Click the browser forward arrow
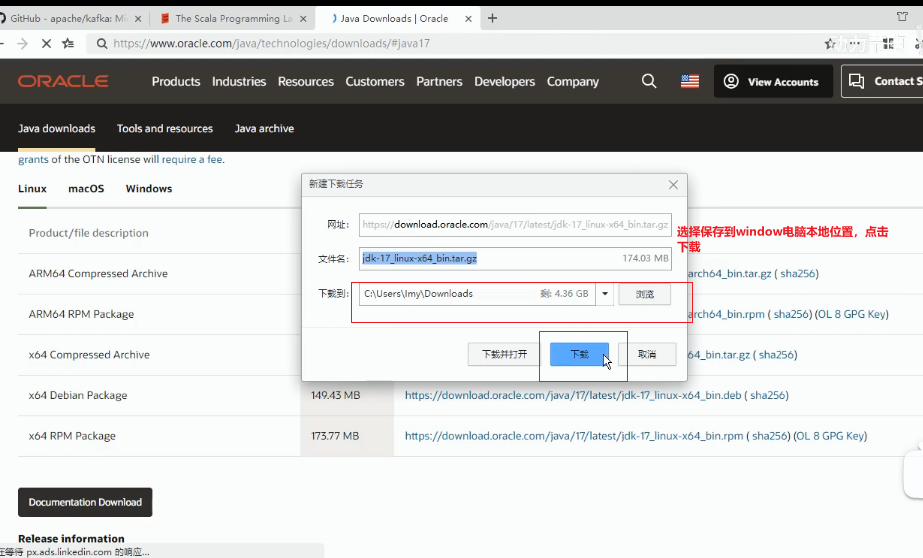The width and height of the screenshot is (923, 558). 22,43
